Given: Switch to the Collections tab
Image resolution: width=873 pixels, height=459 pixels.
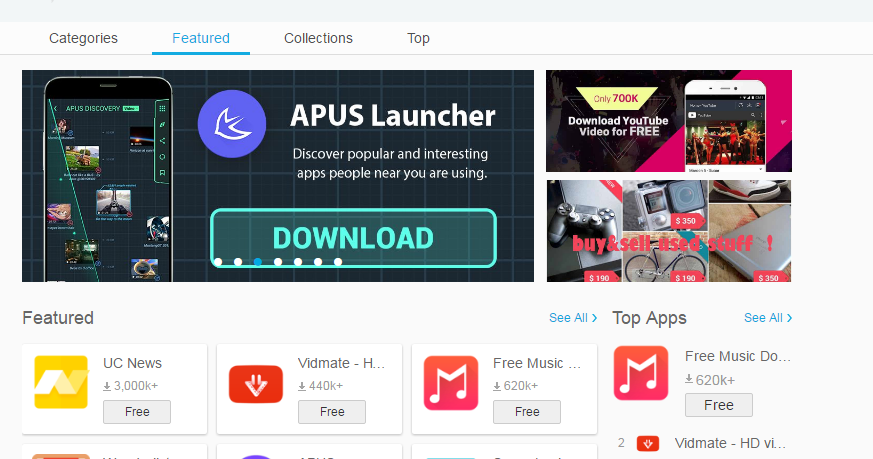Looking at the screenshot, I should 318,38.
